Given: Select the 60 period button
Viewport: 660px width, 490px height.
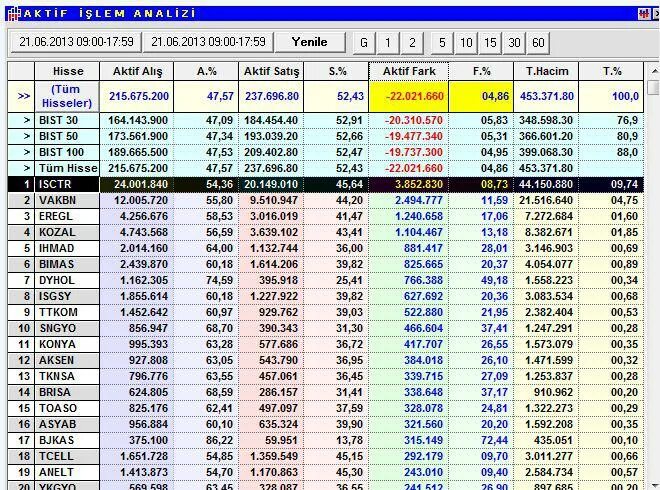Looking at the screenshot, I should tap(538, 43).
